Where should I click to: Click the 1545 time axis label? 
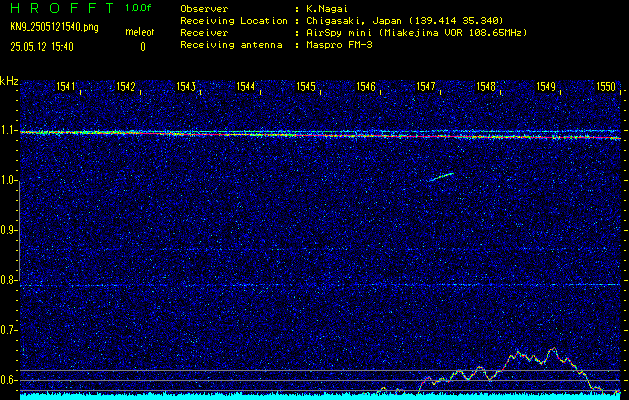(306, 86)
